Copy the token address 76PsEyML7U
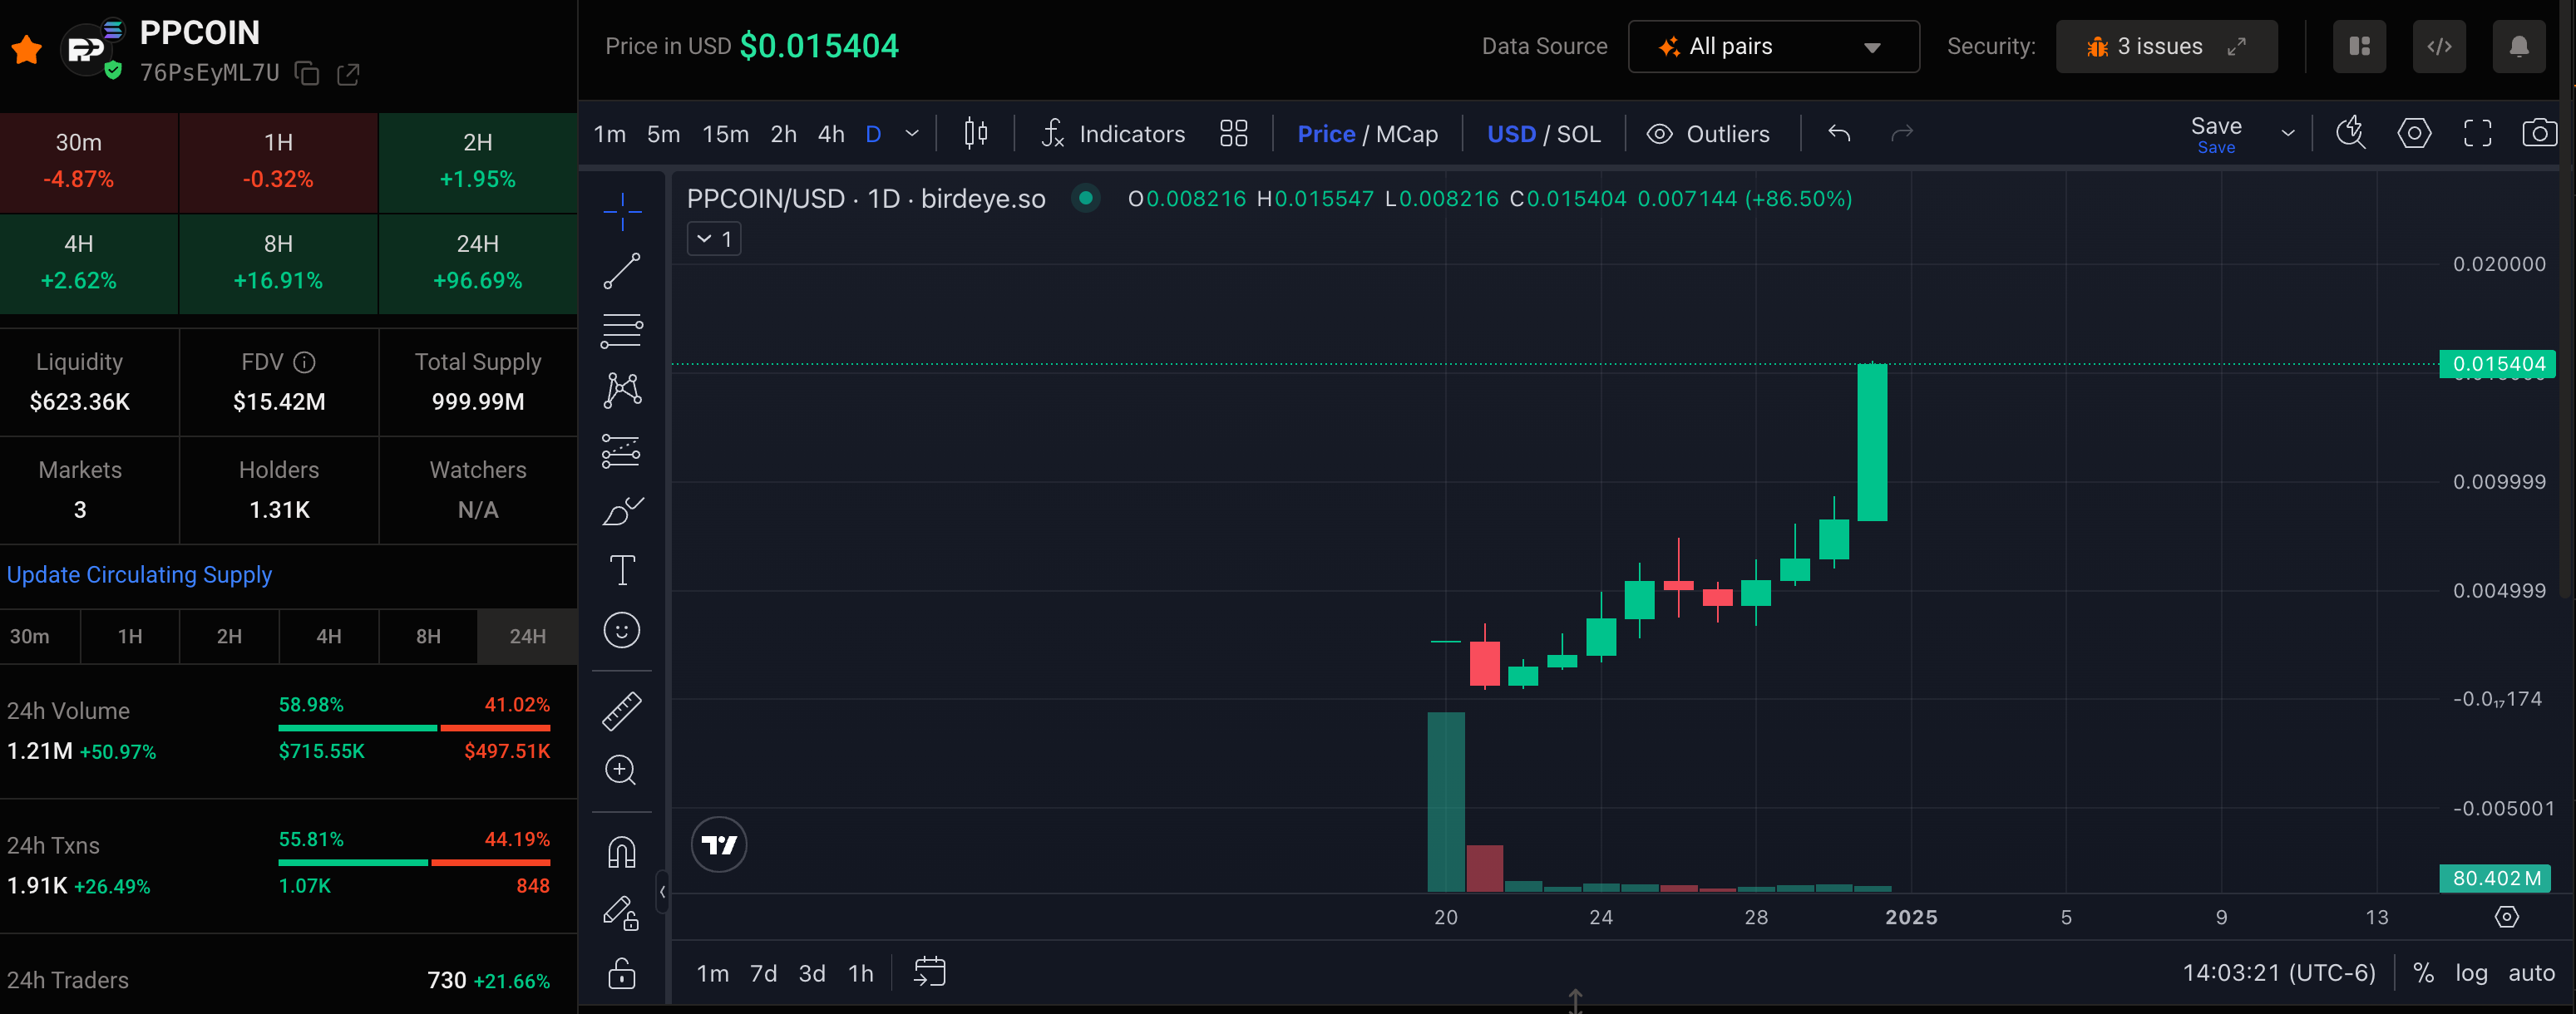Viewport: 2576px width, 1014px height. coord(307,74)
